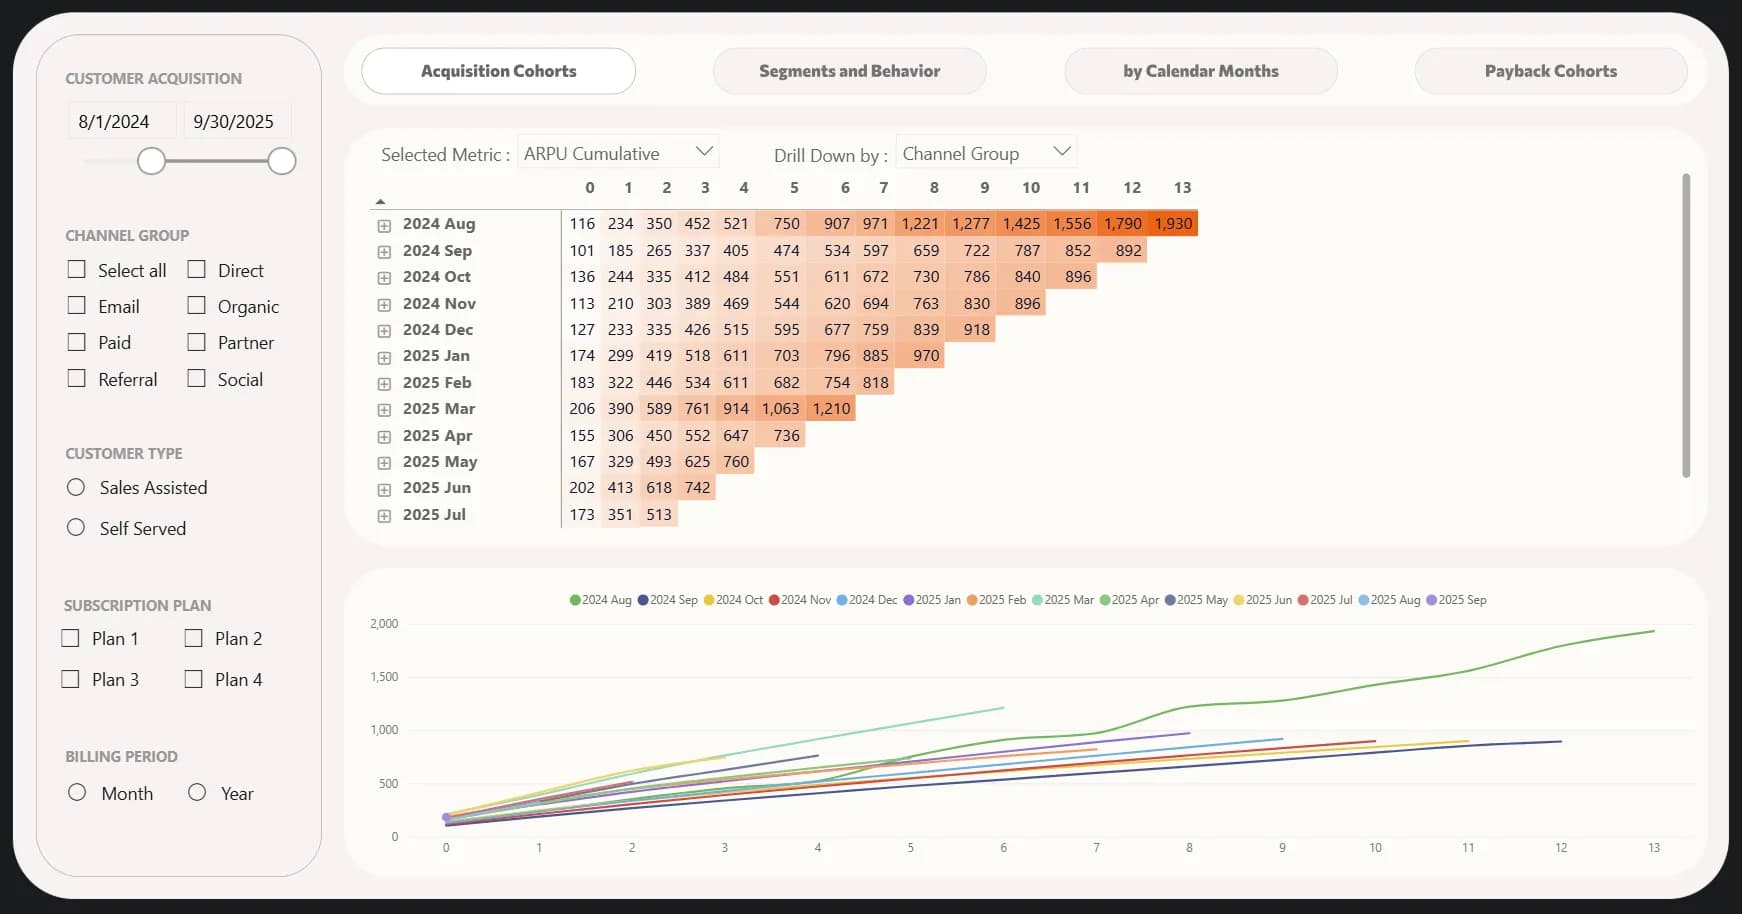Click the 2025 Sep legend marker
The image size is (1742, 914).
[1431, 600]
